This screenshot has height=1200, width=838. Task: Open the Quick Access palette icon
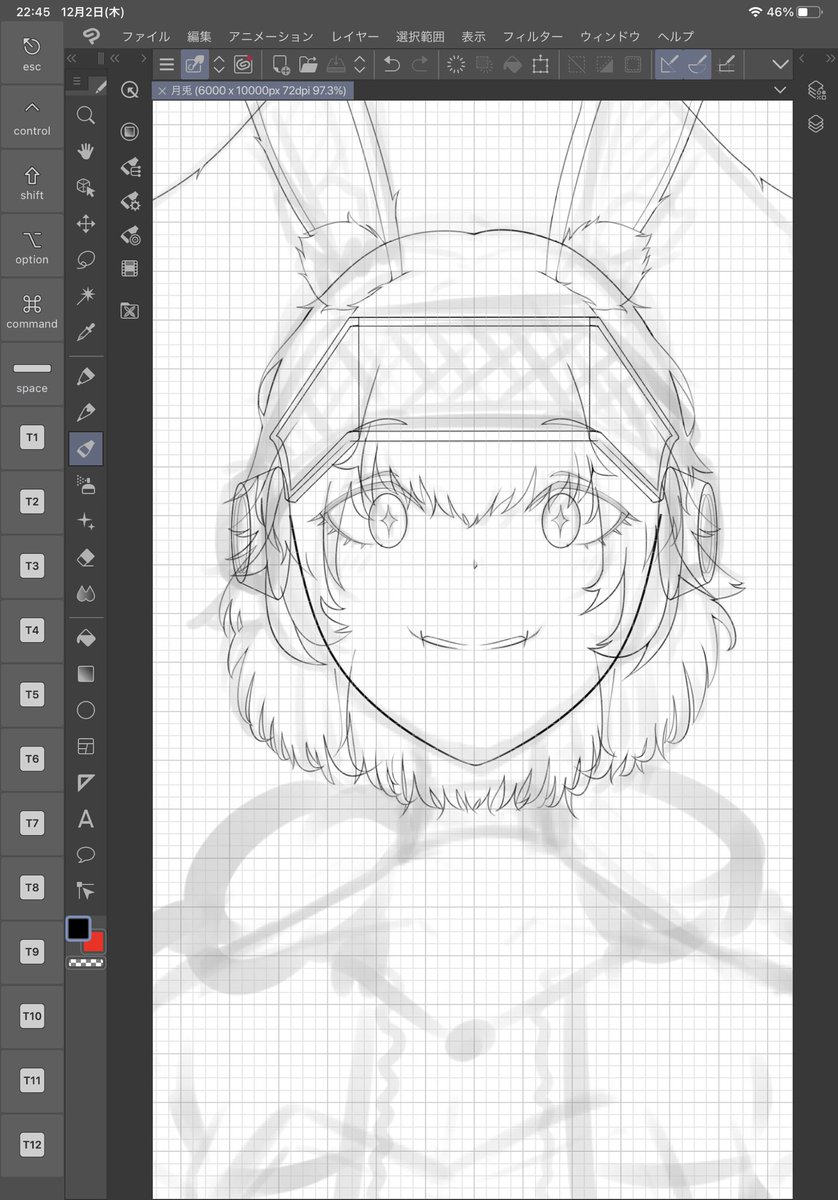(x=130, y=90)
